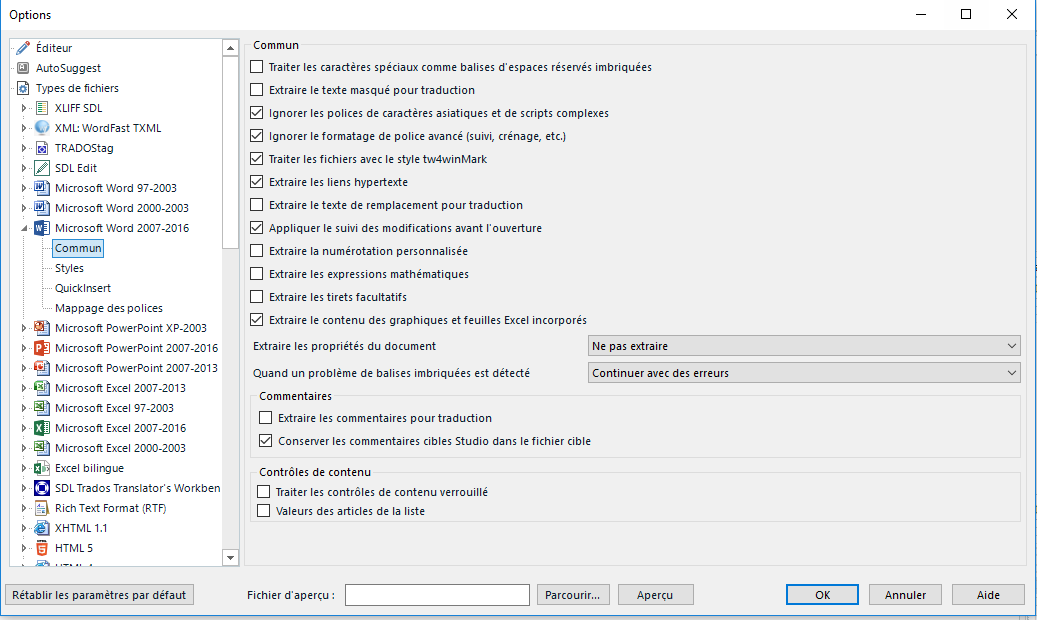Screen dimensions: 1037x620
Task: Click the SDL Edit pencil icon
Action: 42,168
